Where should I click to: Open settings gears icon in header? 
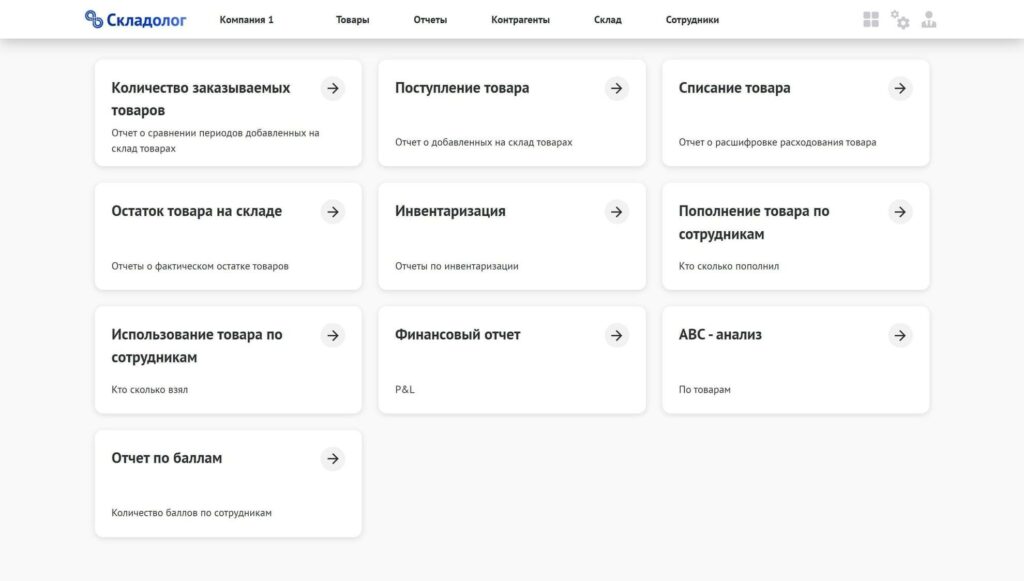[900, 20]
